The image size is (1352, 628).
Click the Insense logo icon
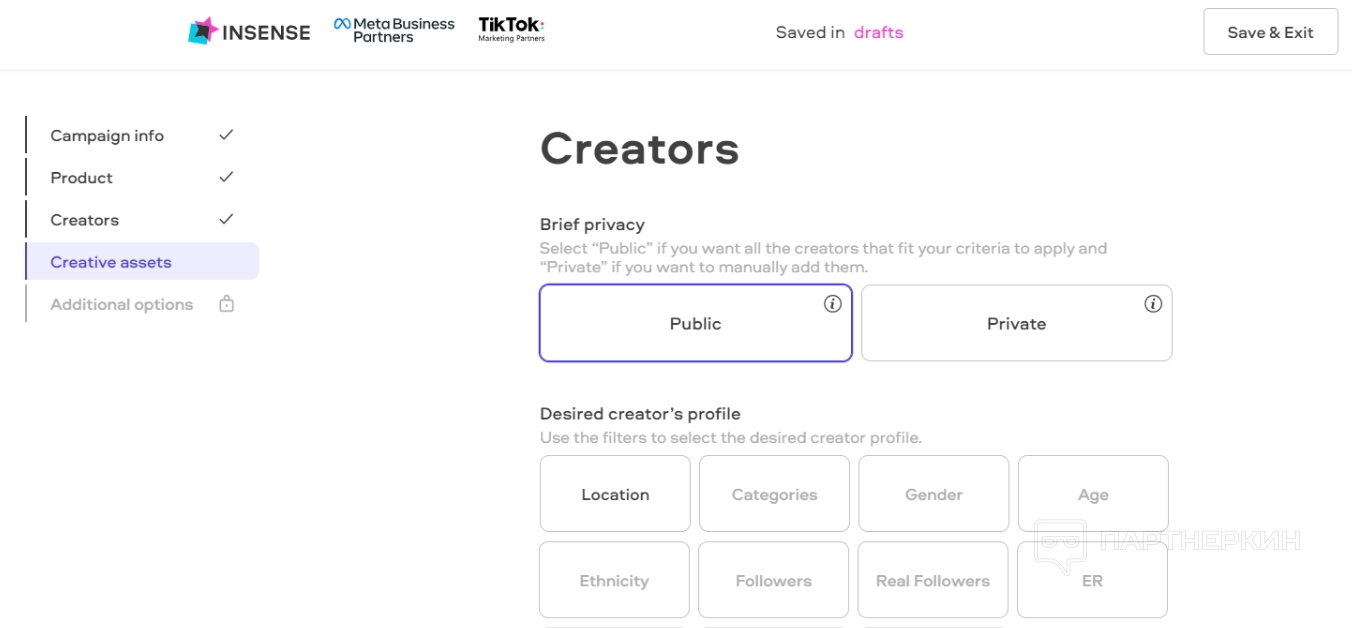click(203, 31)
